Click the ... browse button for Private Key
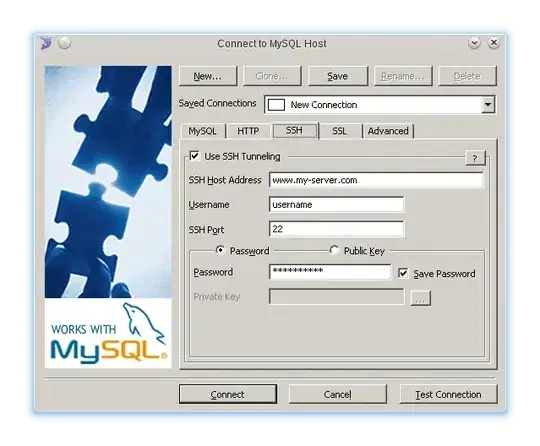Screen dimensions: 540x446 click(x=420, y=298)
